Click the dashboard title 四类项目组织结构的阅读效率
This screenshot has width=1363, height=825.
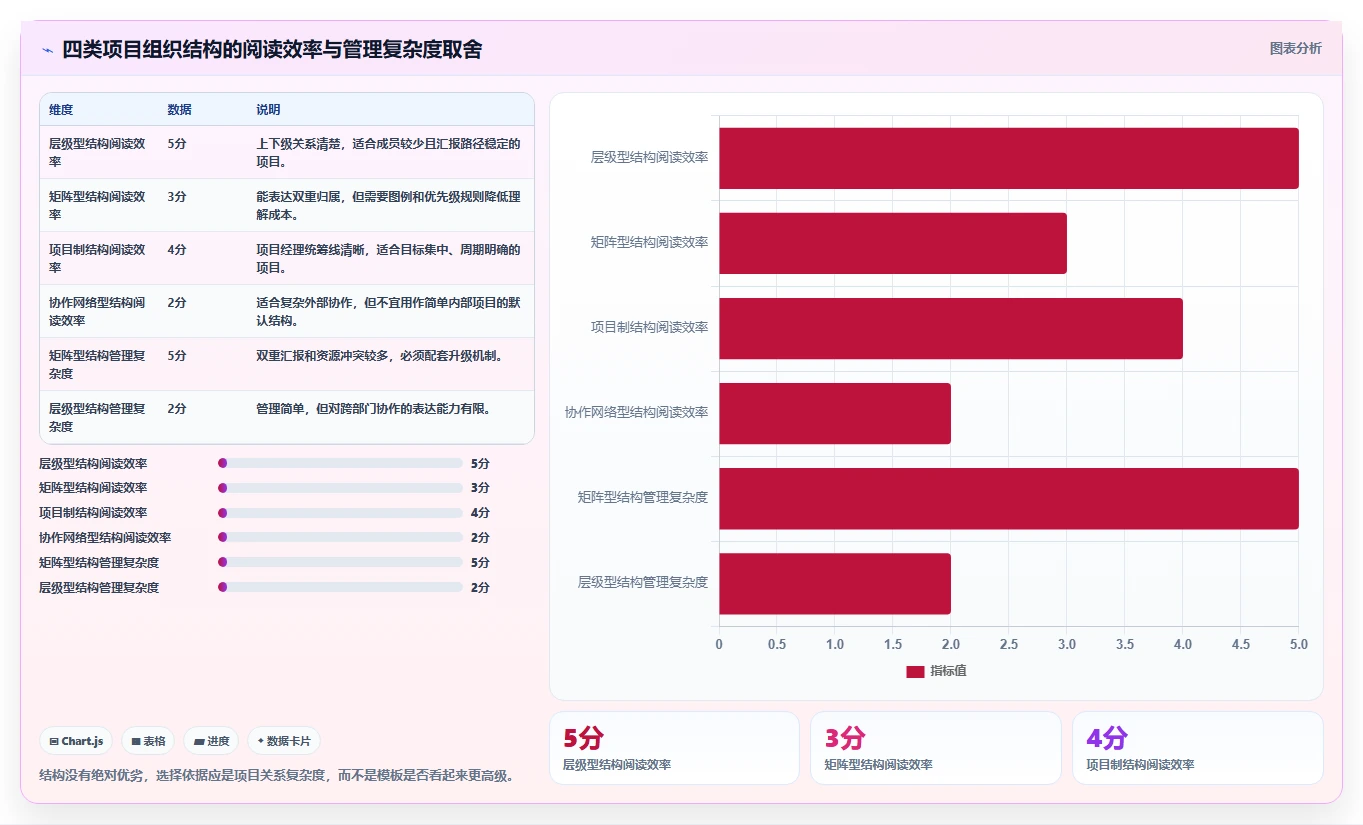coord(272,49)
